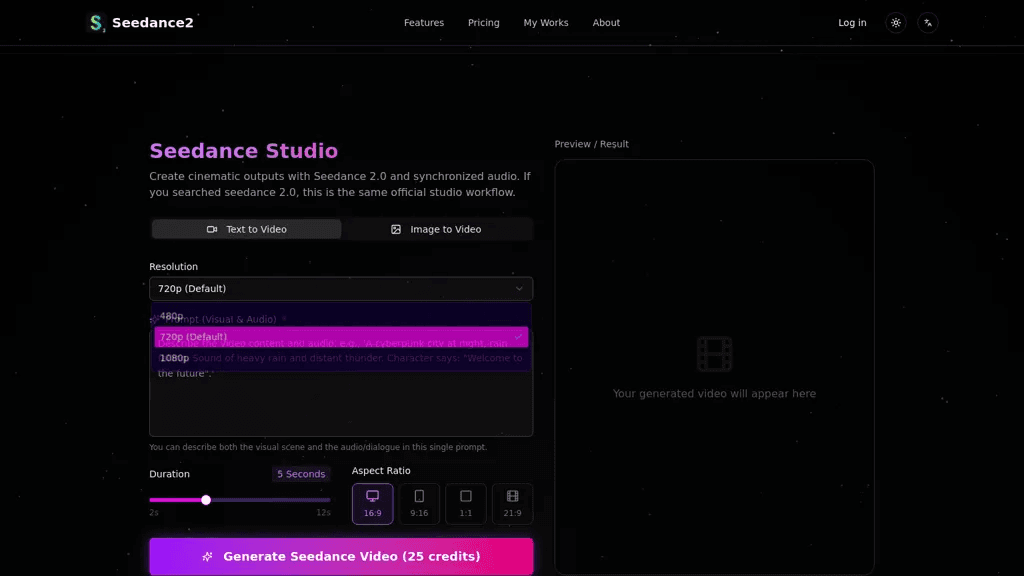
Task: Select the 21:9 film aspect ratio
Action: 513,504
